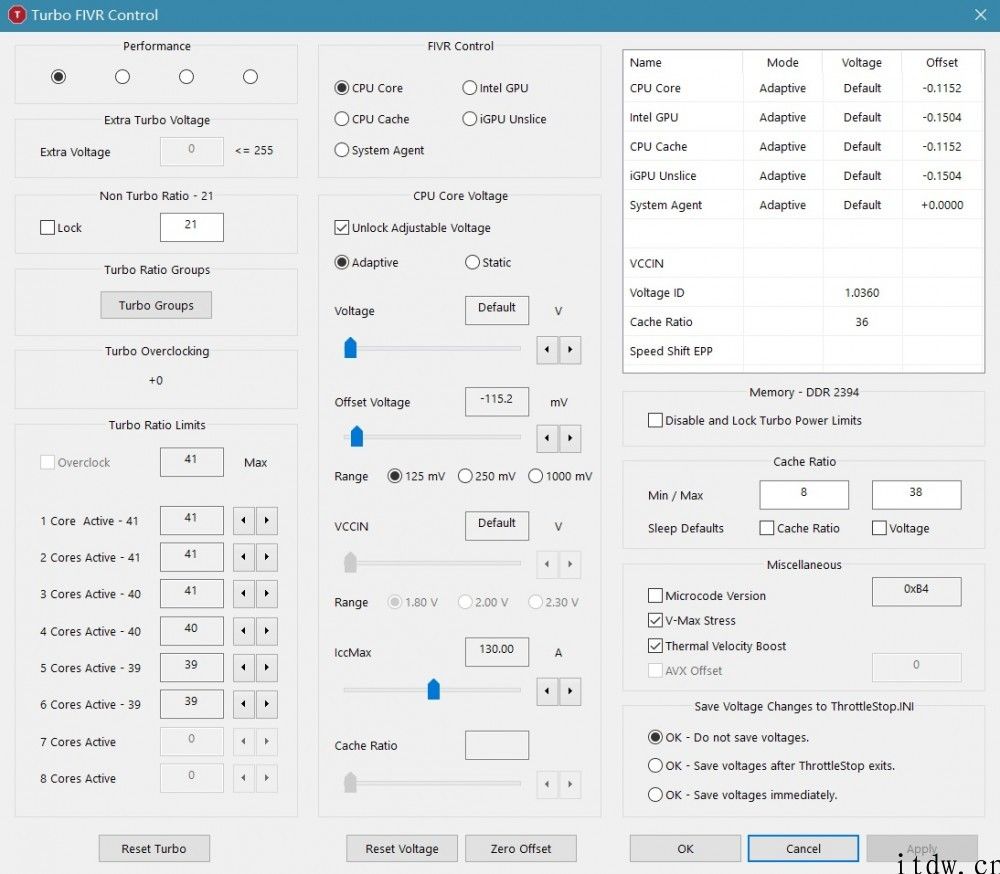Viewport: 1000px width, 874px height.
Task: Click the Reset Voltage button
Action: [x=402, y=848]
